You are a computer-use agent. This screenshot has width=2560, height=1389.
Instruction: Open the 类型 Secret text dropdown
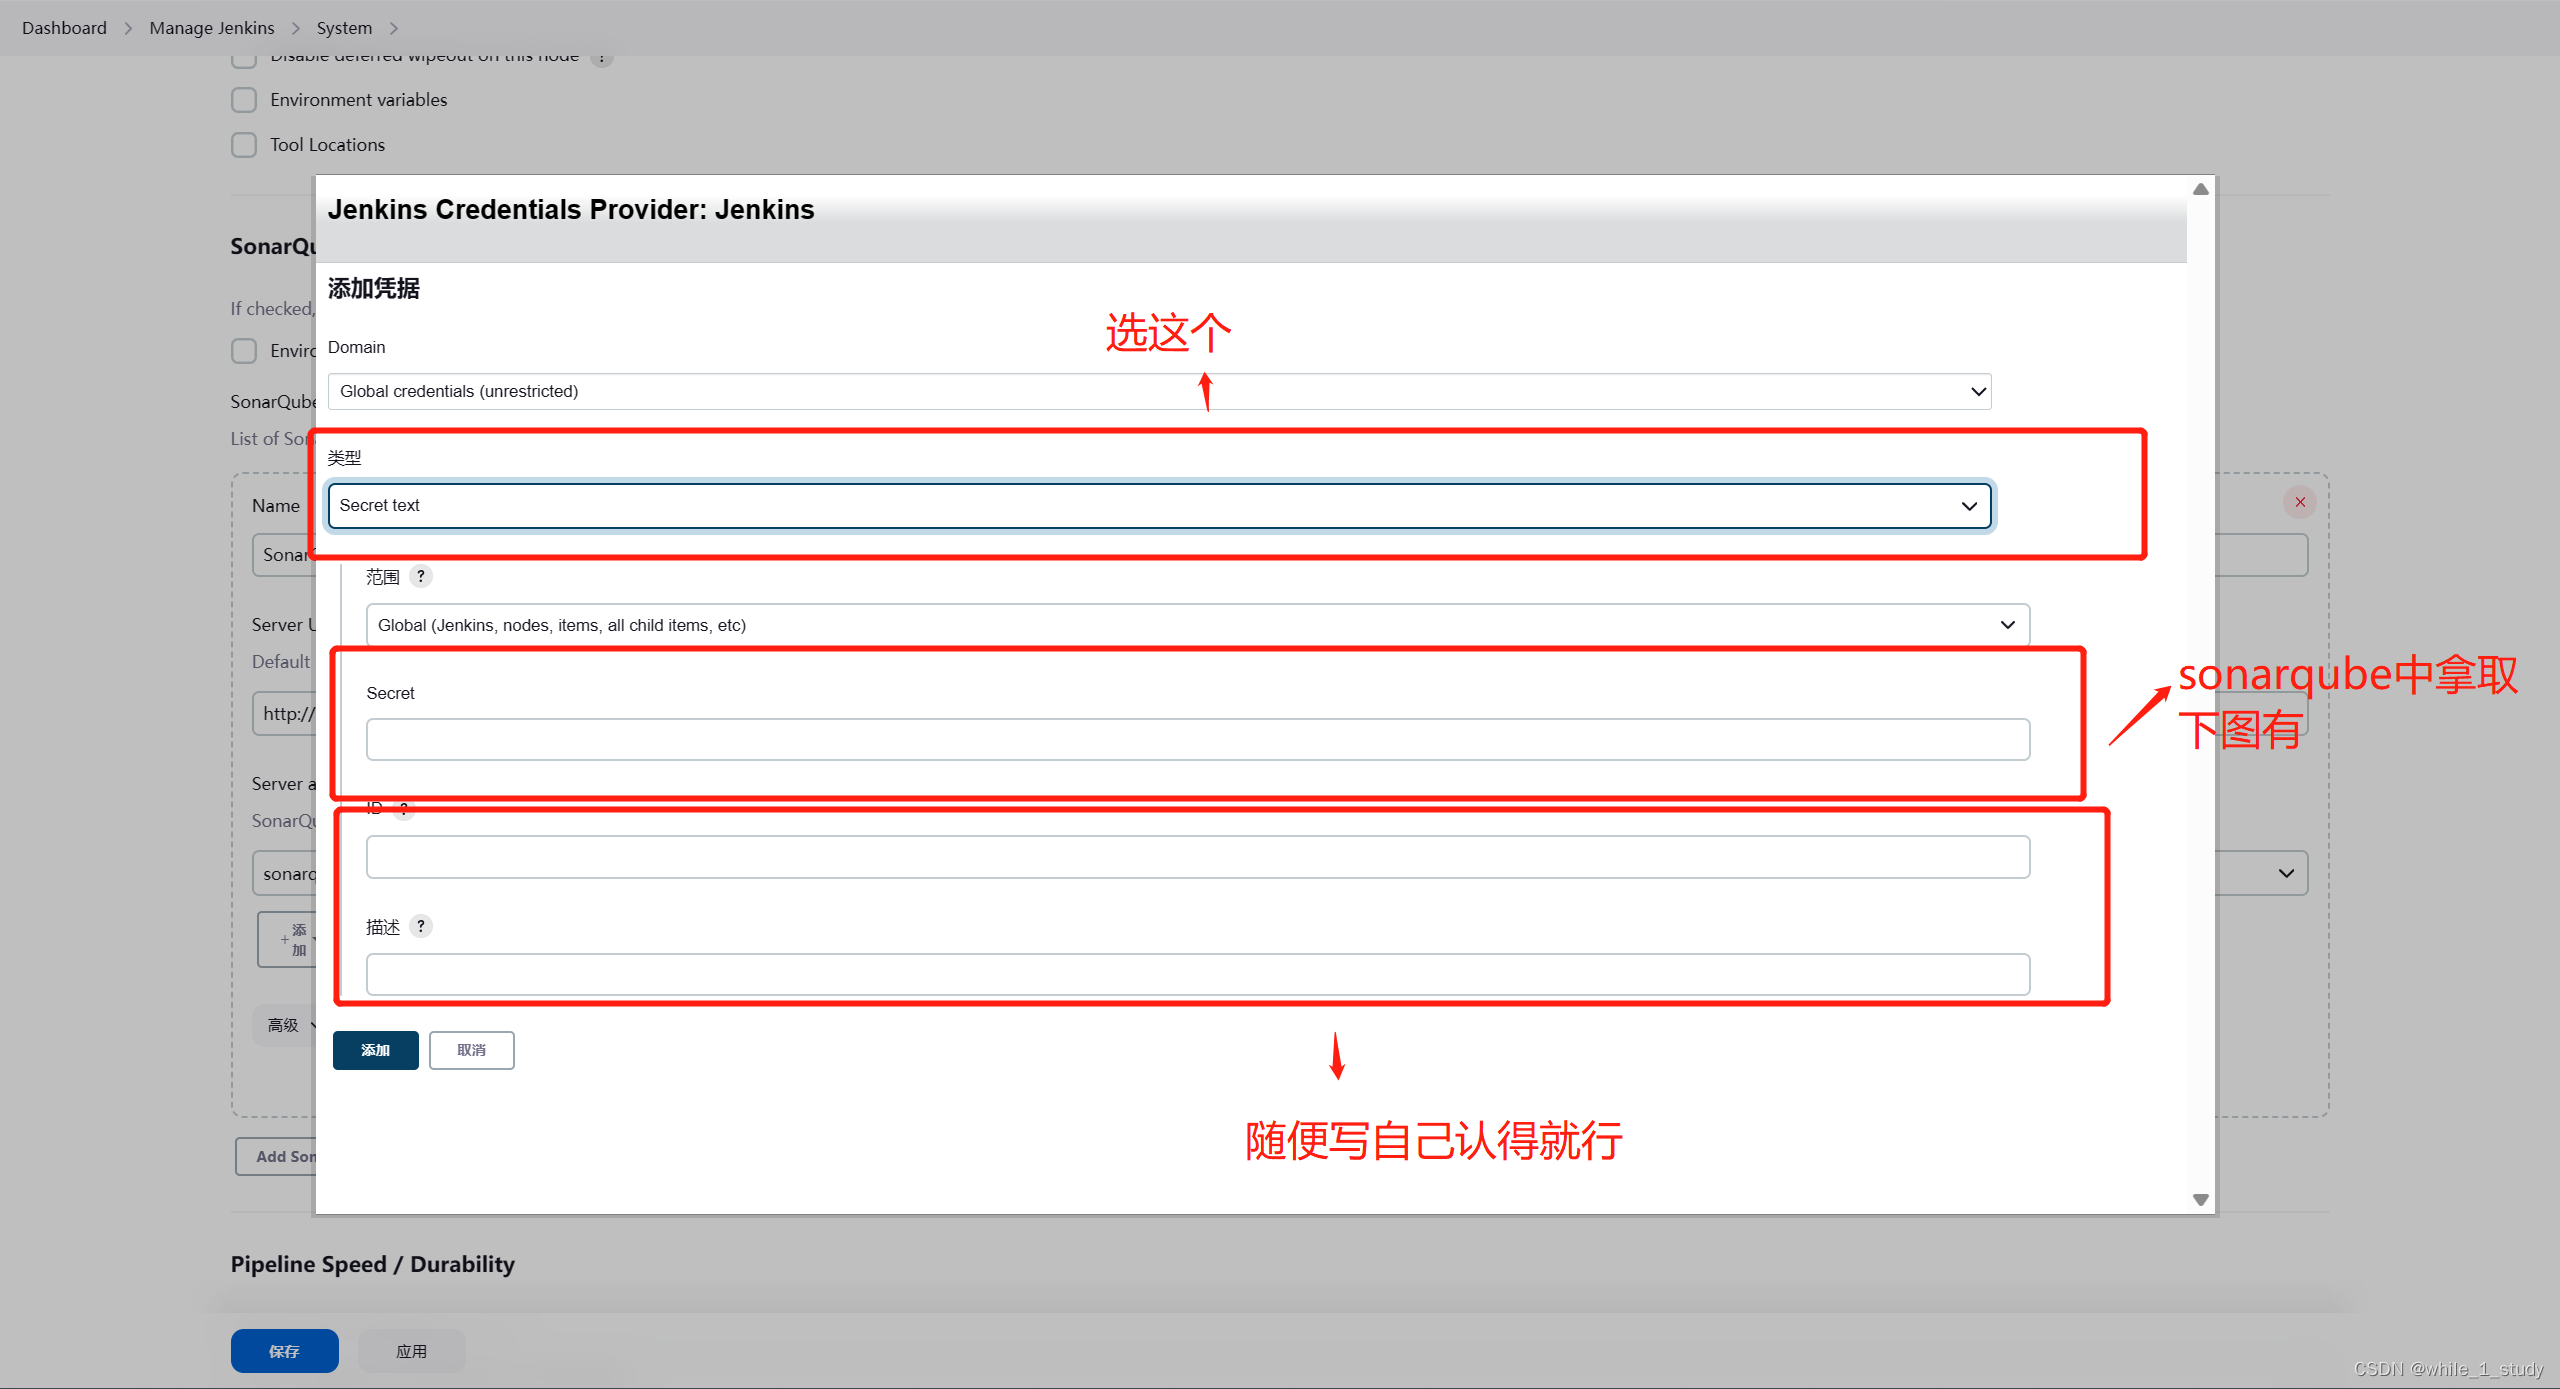click(x=1158, y=505)
